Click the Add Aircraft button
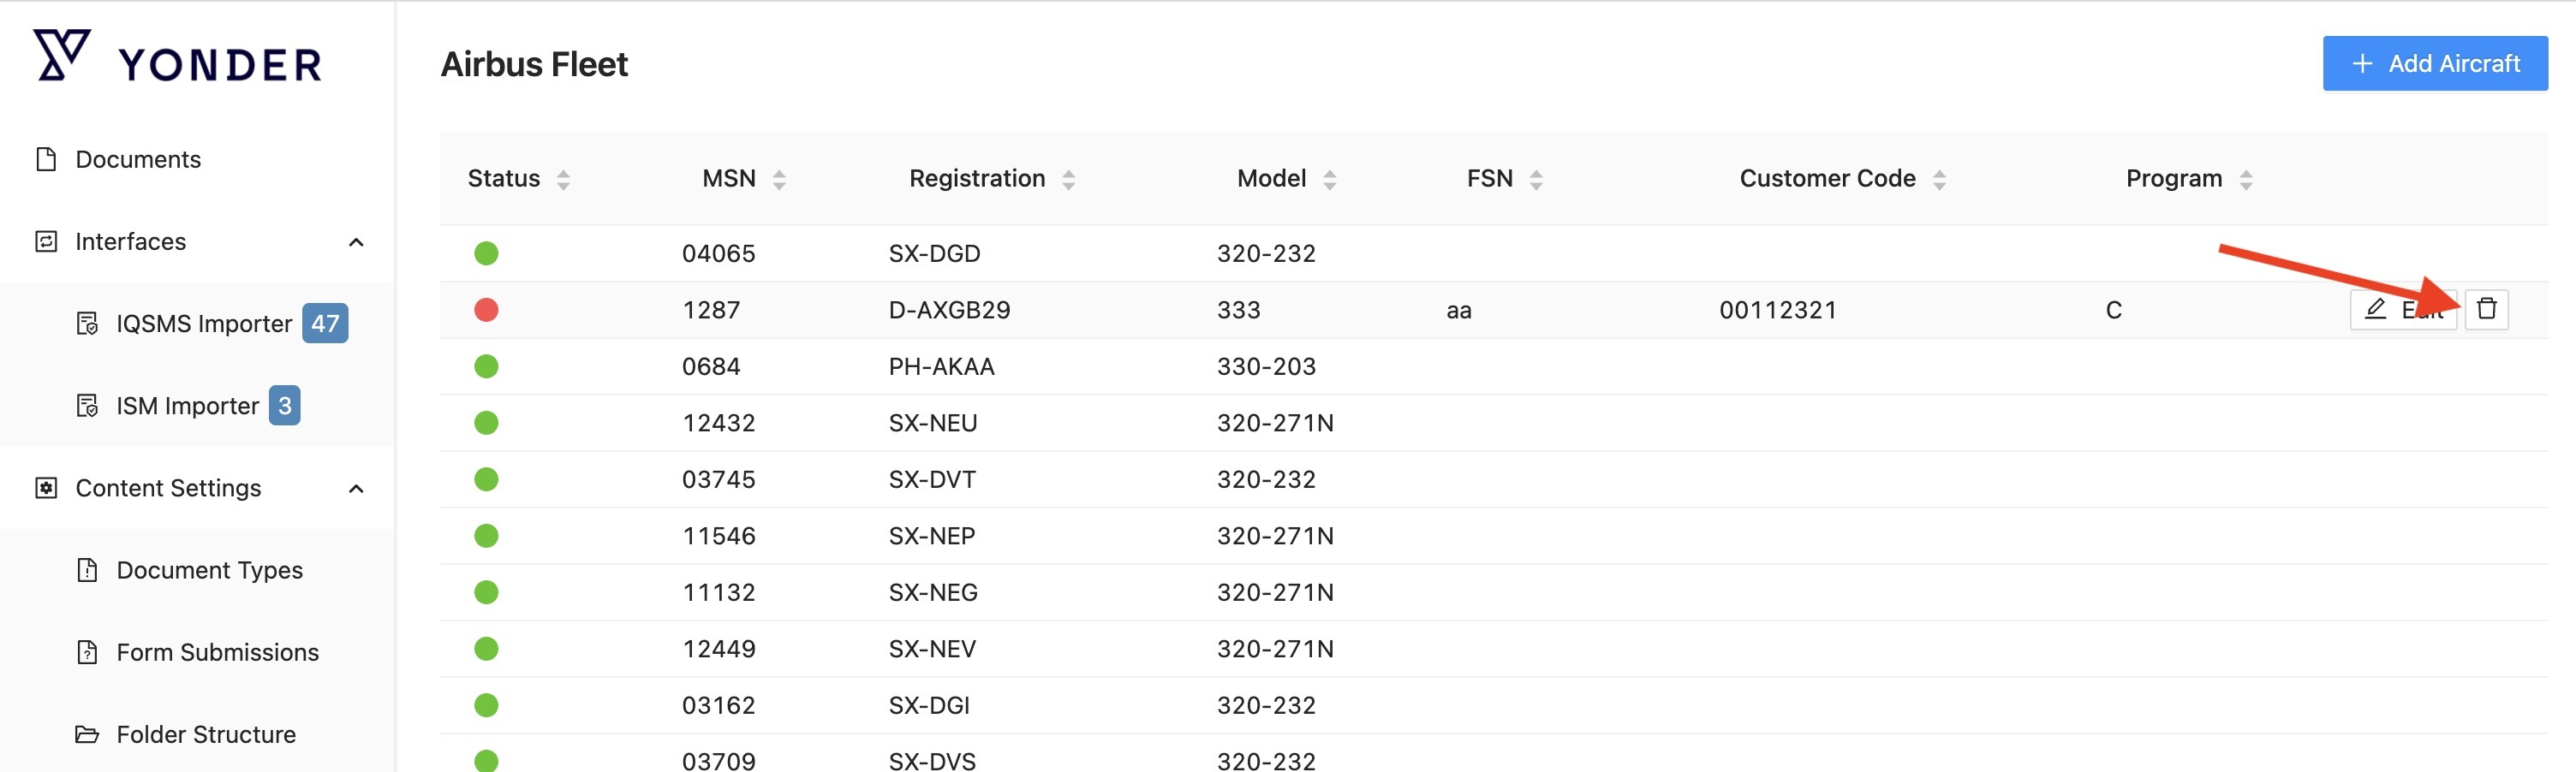The image size is (2576, 772). (2434, 64)
